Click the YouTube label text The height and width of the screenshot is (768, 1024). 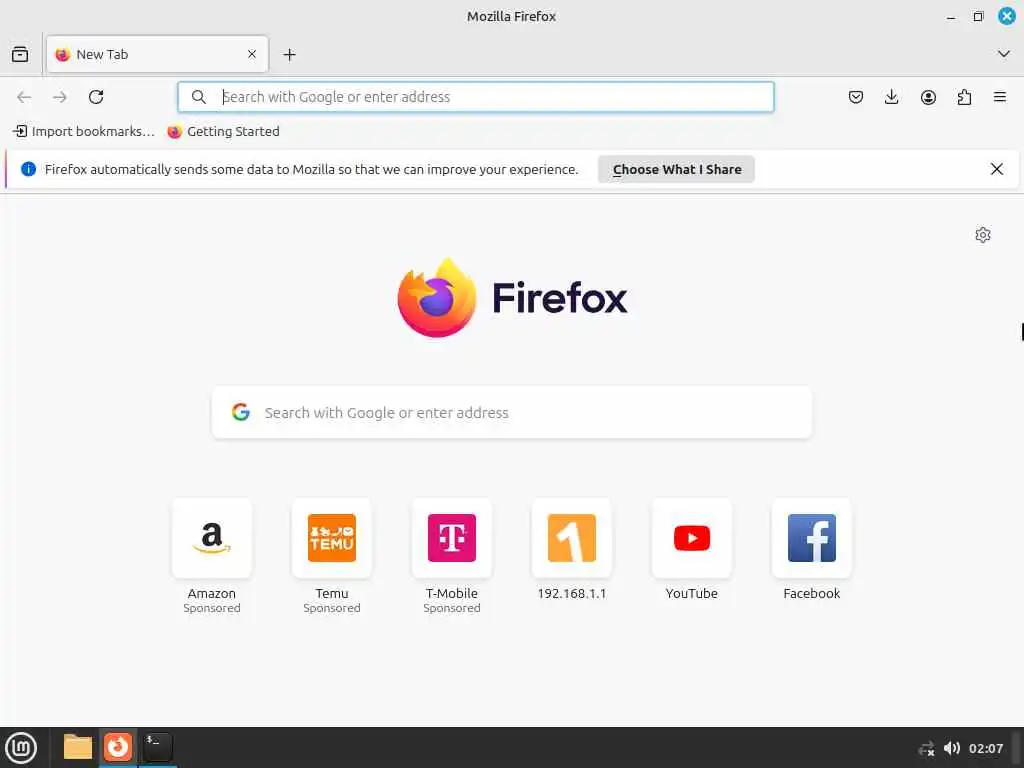coord(692,594)
